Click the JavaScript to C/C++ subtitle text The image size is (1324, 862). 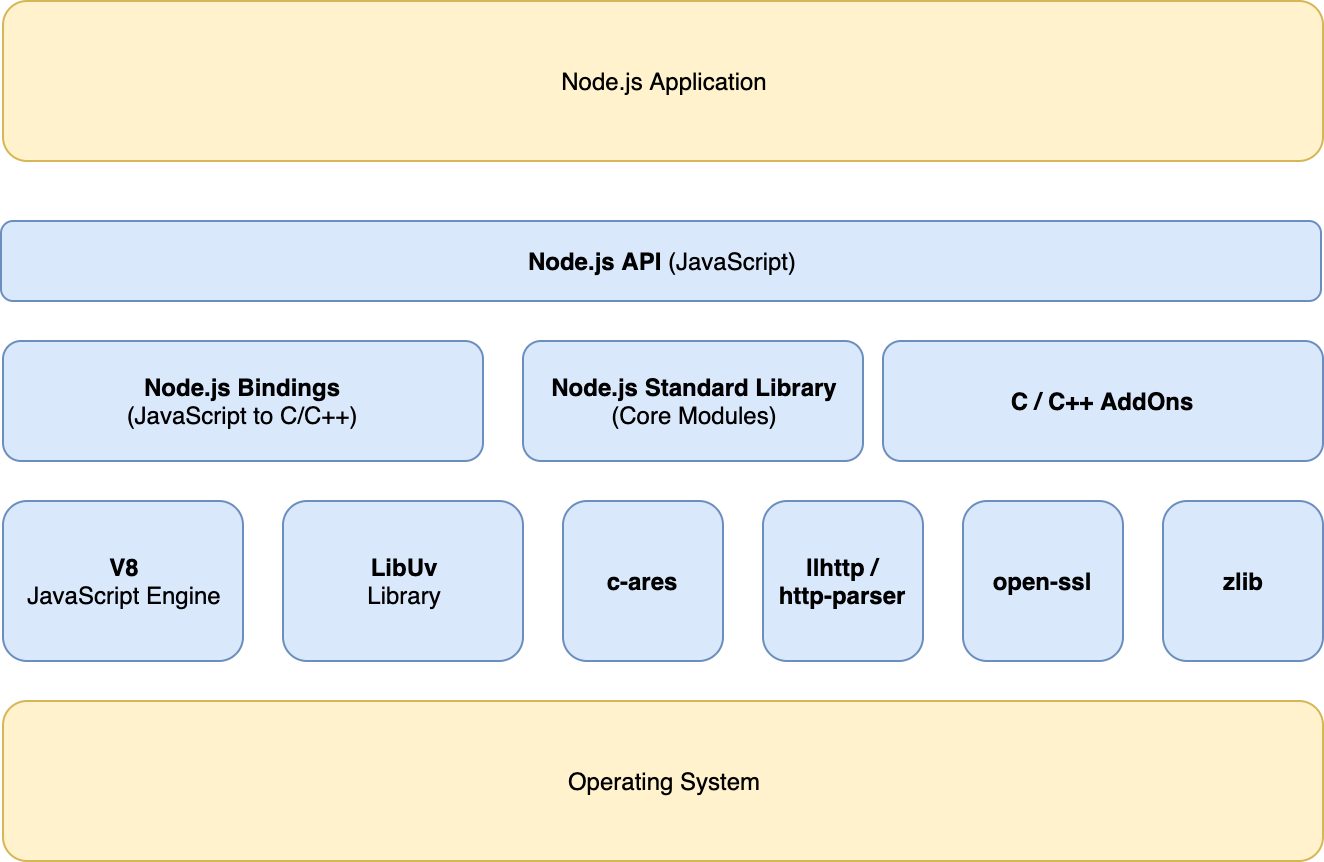click(241, 416)
